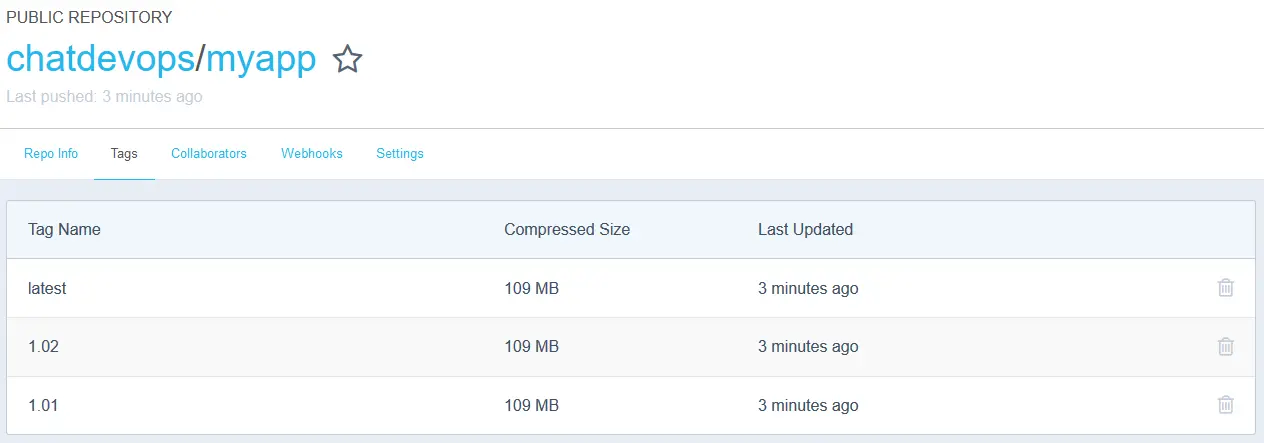Viewport: 1264px width, 443px height.
Task: Click the Last pushed timestamp text
Action: click(x=104, y=97)
